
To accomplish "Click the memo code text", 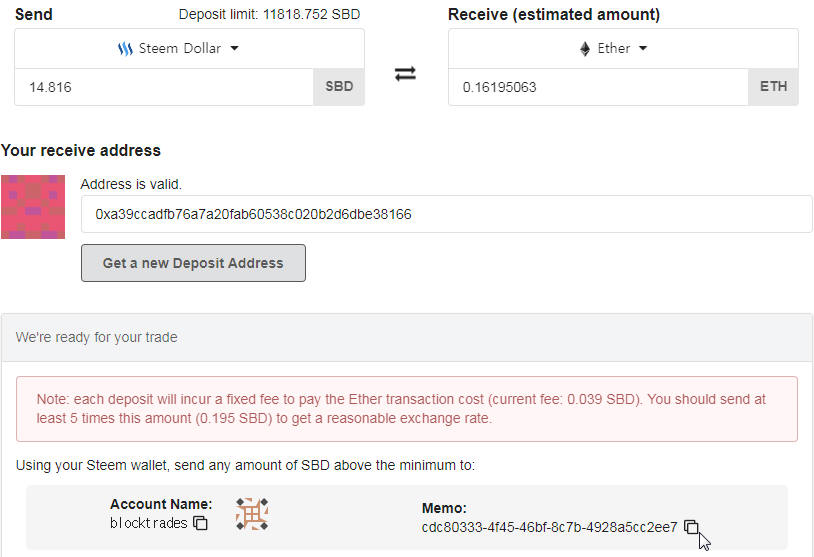I will tap(549, 527).
